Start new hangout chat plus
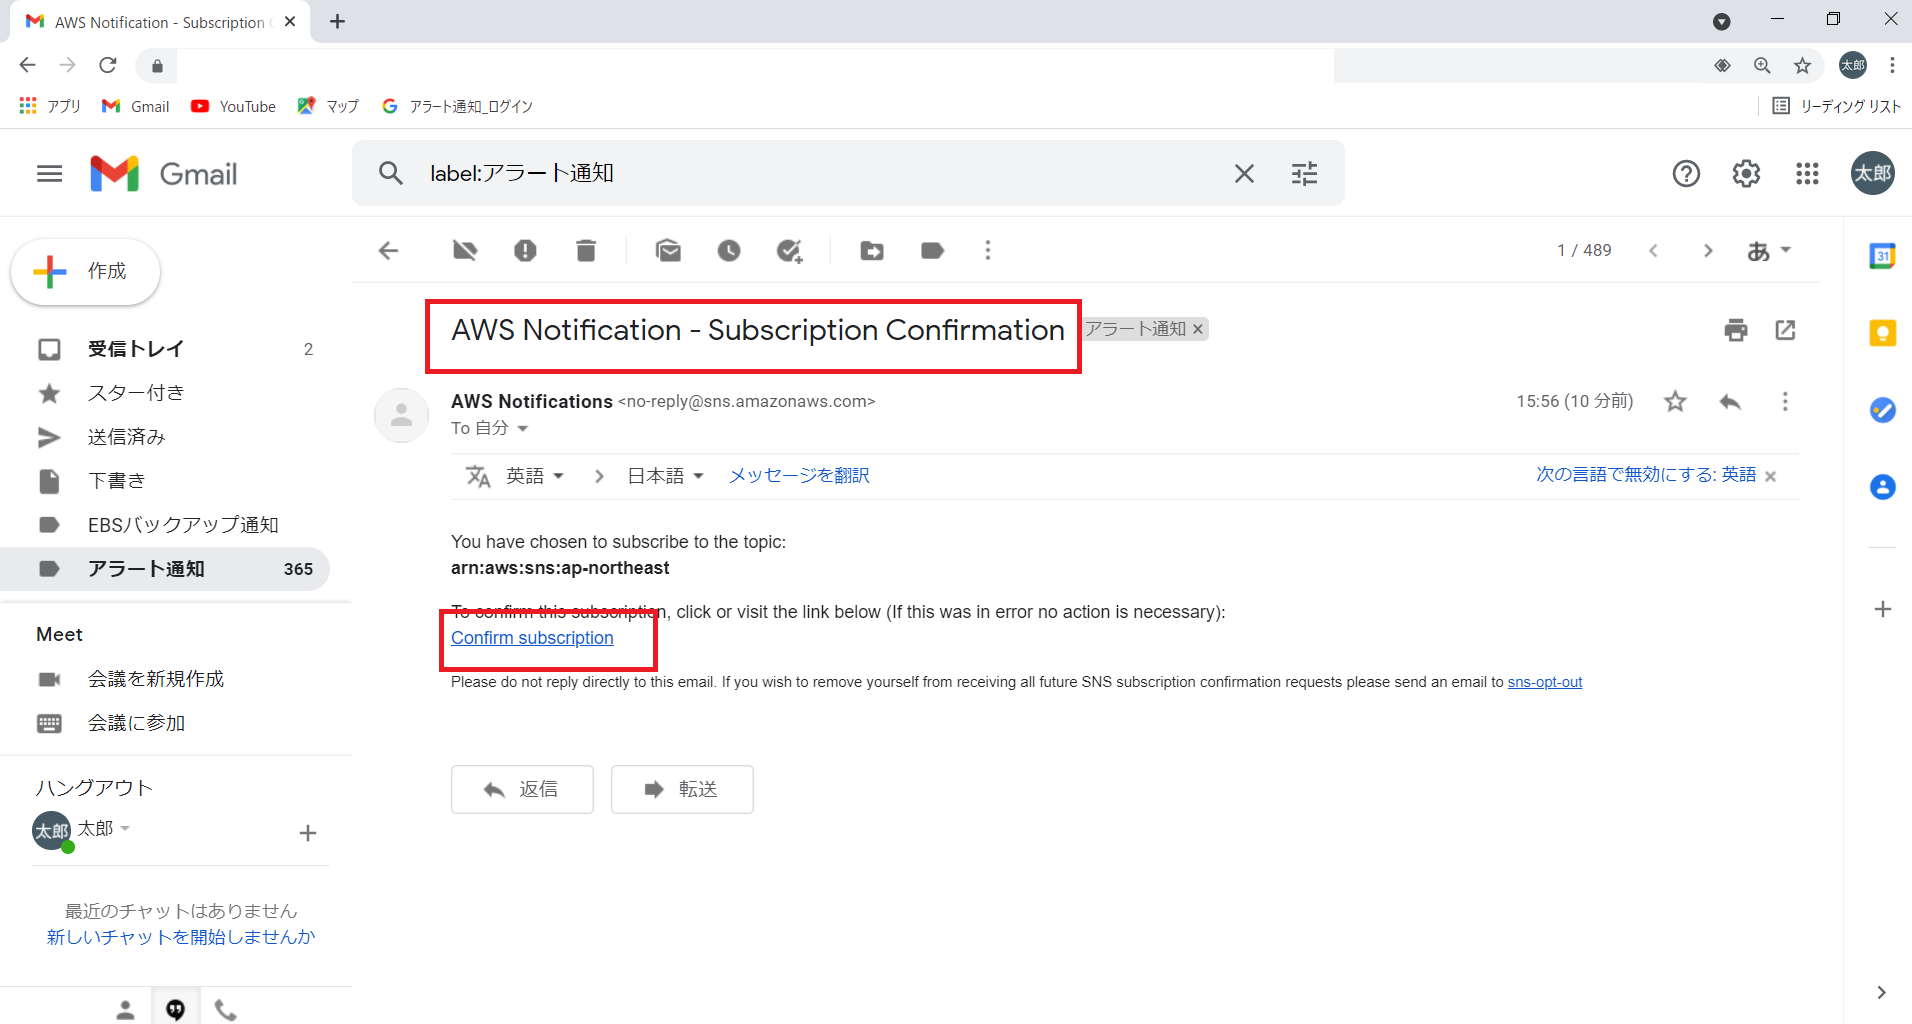Viewport: 1912px width, 1024px height. click(x=308, y=833)
